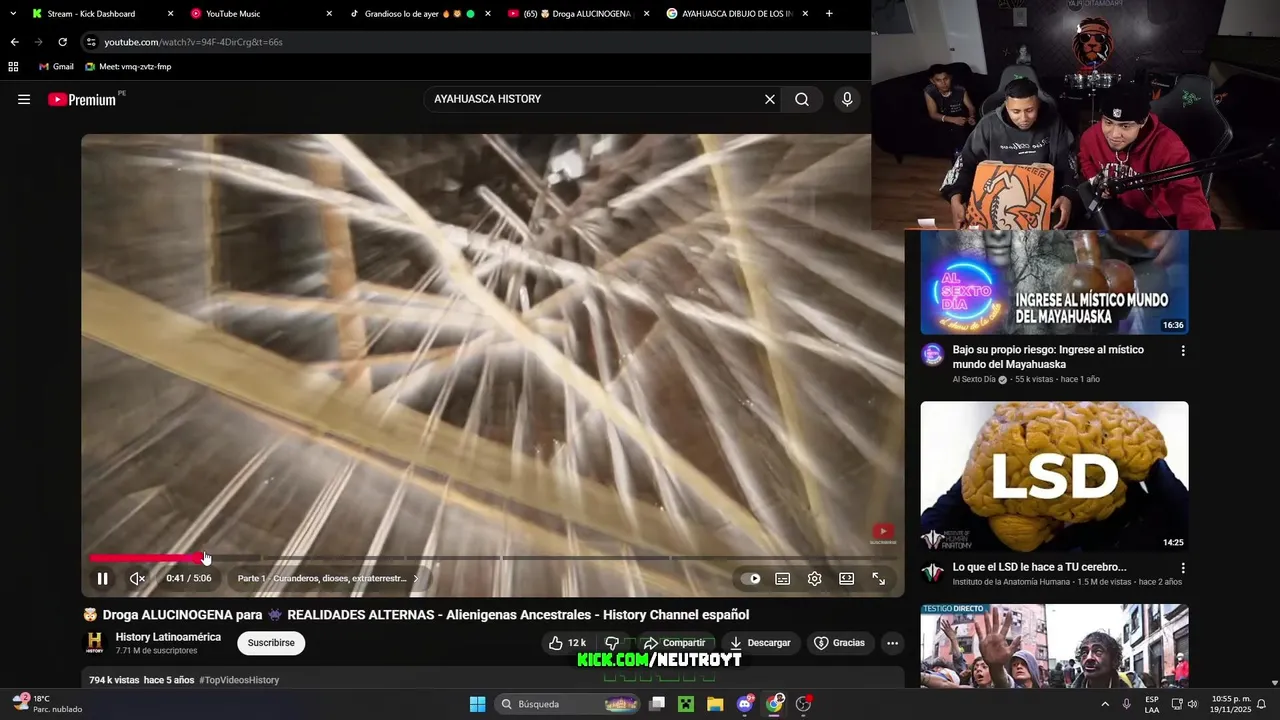Switch to 'Grandioso lo de ayer' TikTok tab
Image resolution: width=1280 pixels, height=720 pixels.
tap(420, 14)
